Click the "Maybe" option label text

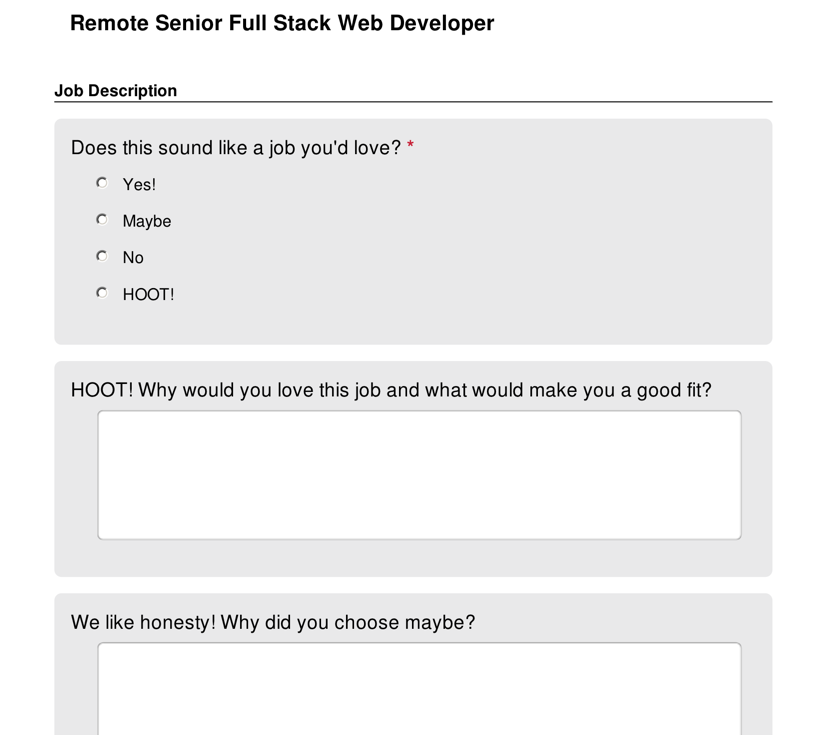(x=147, y=222)
